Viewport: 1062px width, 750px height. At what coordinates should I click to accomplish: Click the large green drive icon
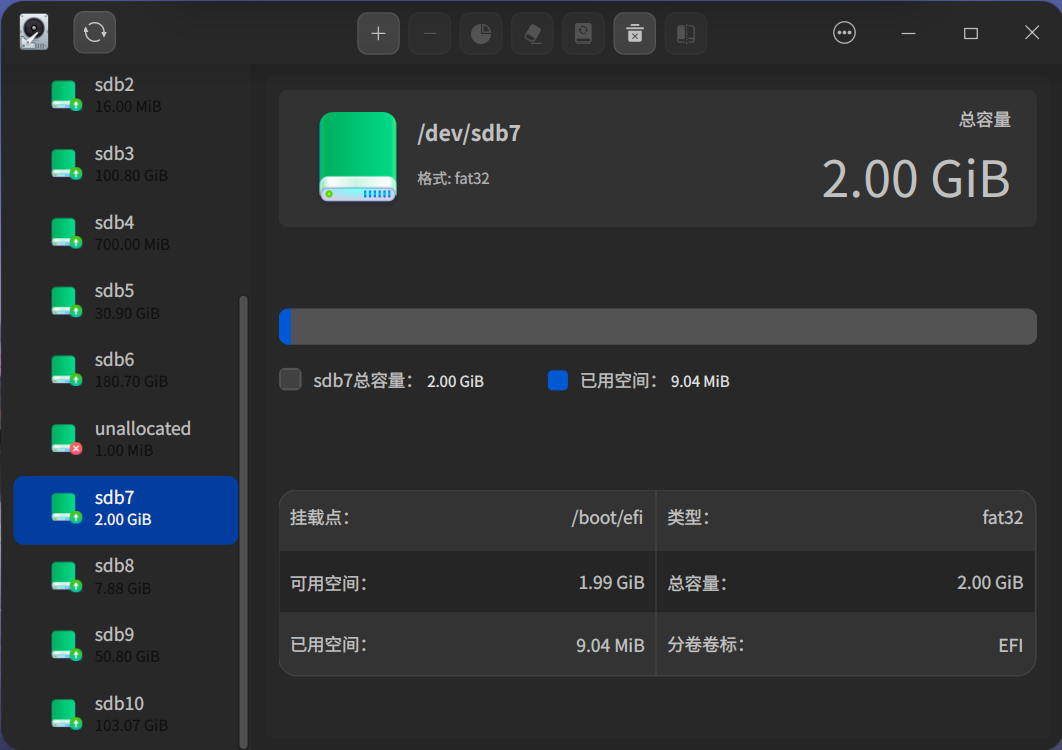click(x=358, y=157)
